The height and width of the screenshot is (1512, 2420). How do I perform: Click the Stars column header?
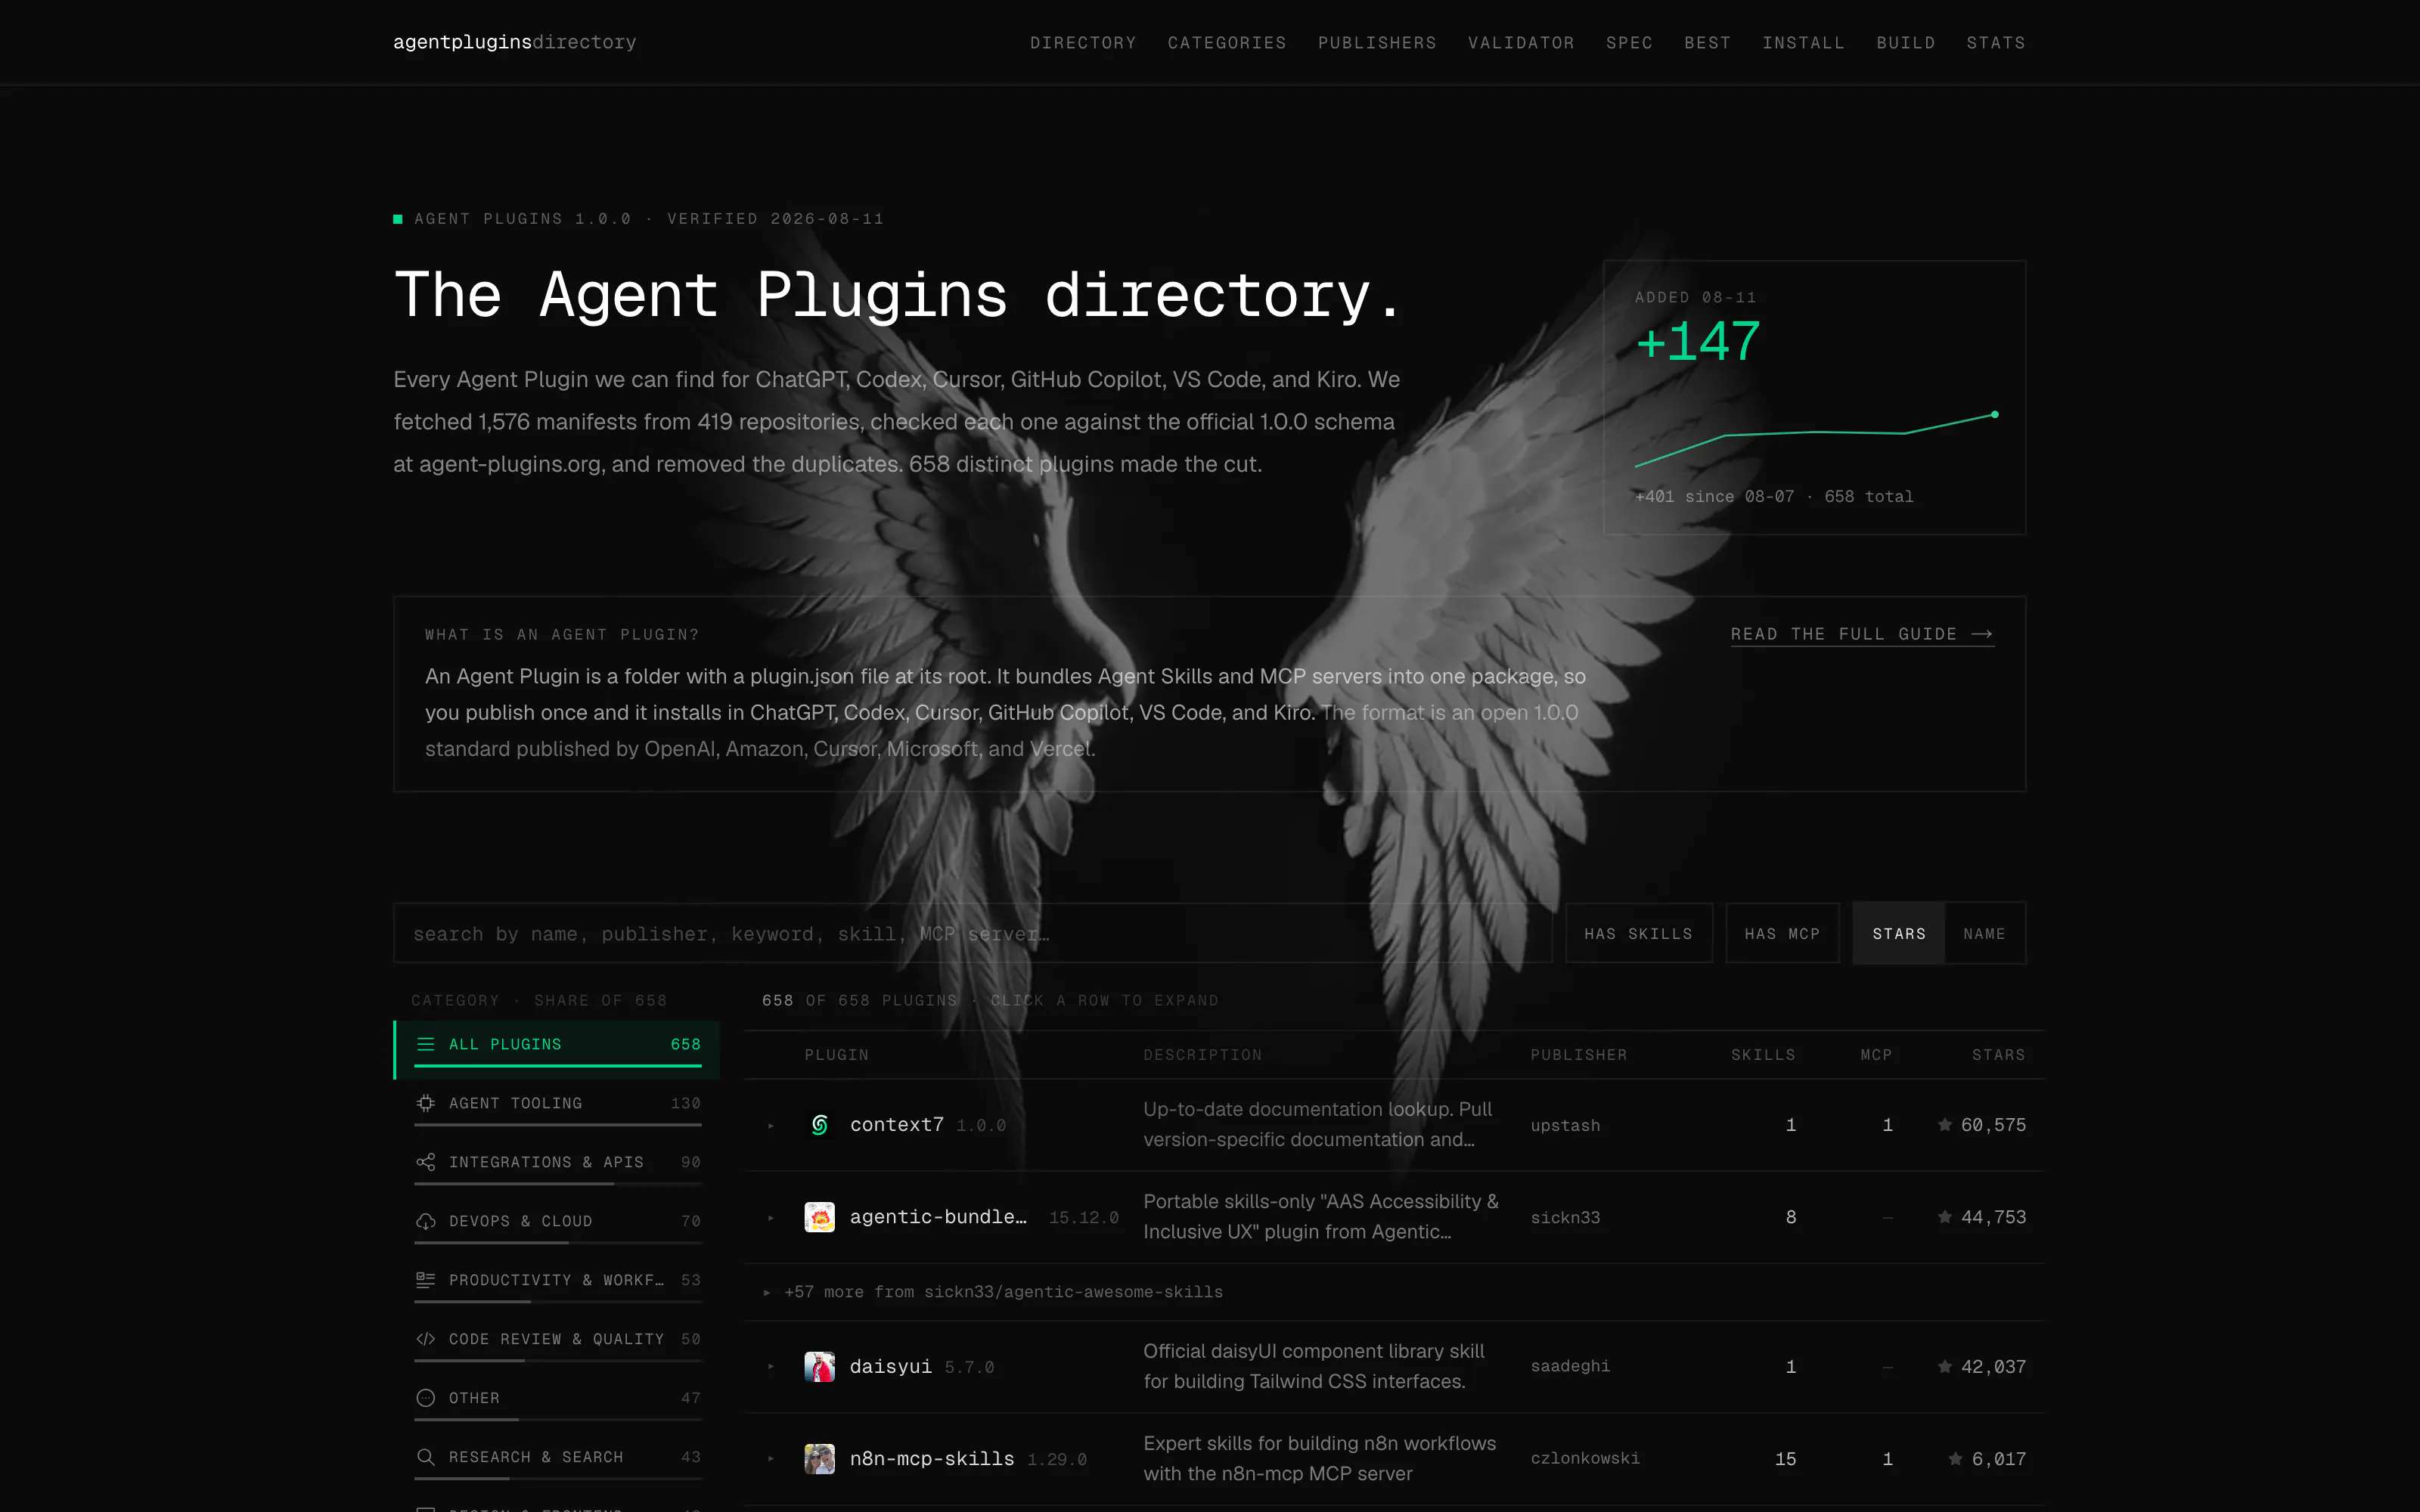pos(1998,1055)
